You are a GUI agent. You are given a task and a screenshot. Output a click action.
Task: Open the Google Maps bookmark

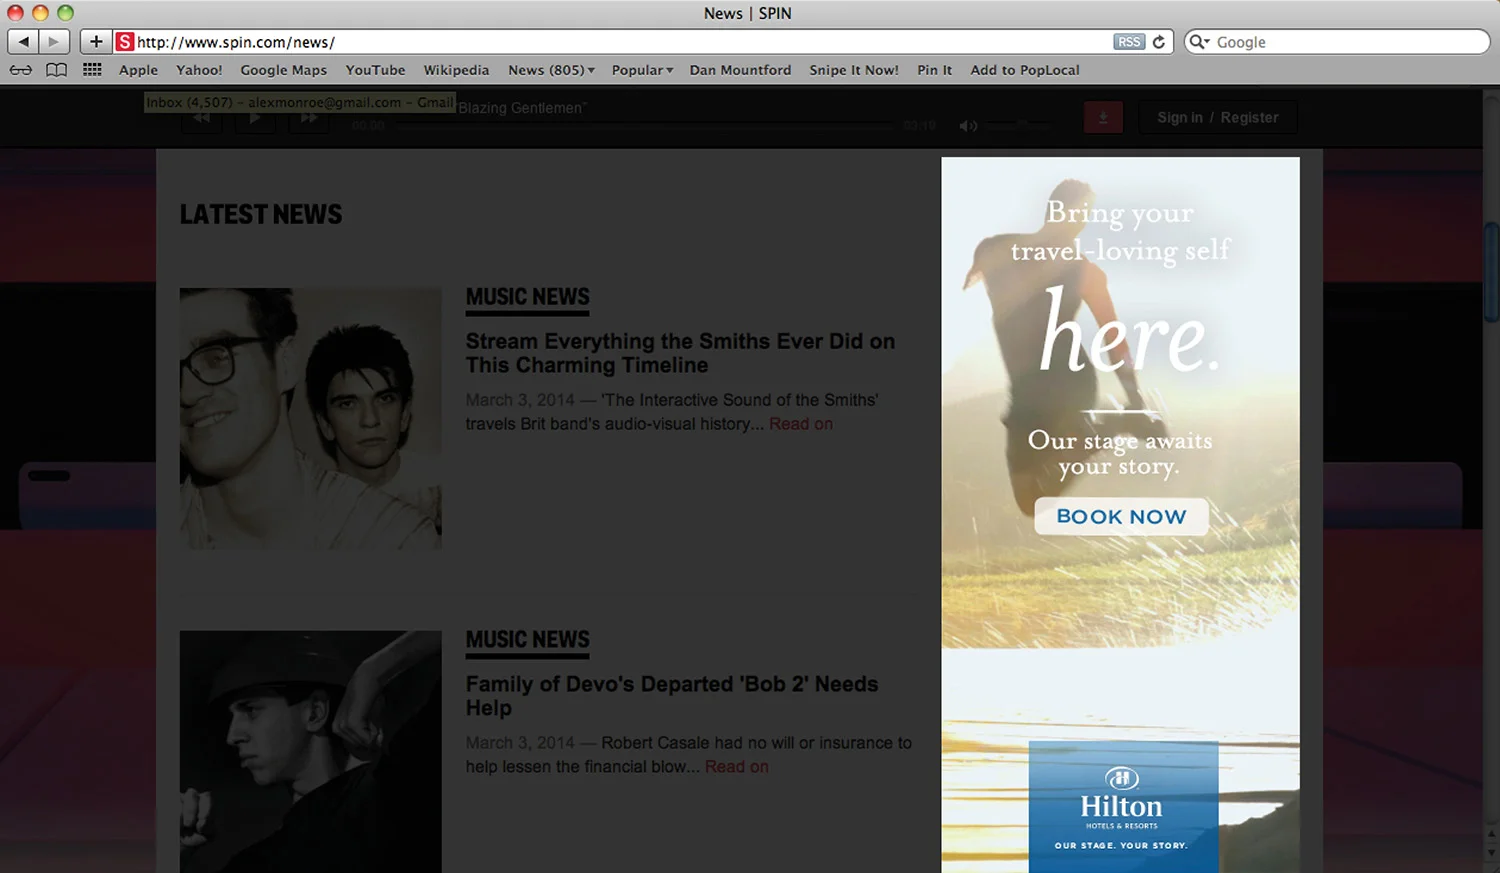coord(283,70)
